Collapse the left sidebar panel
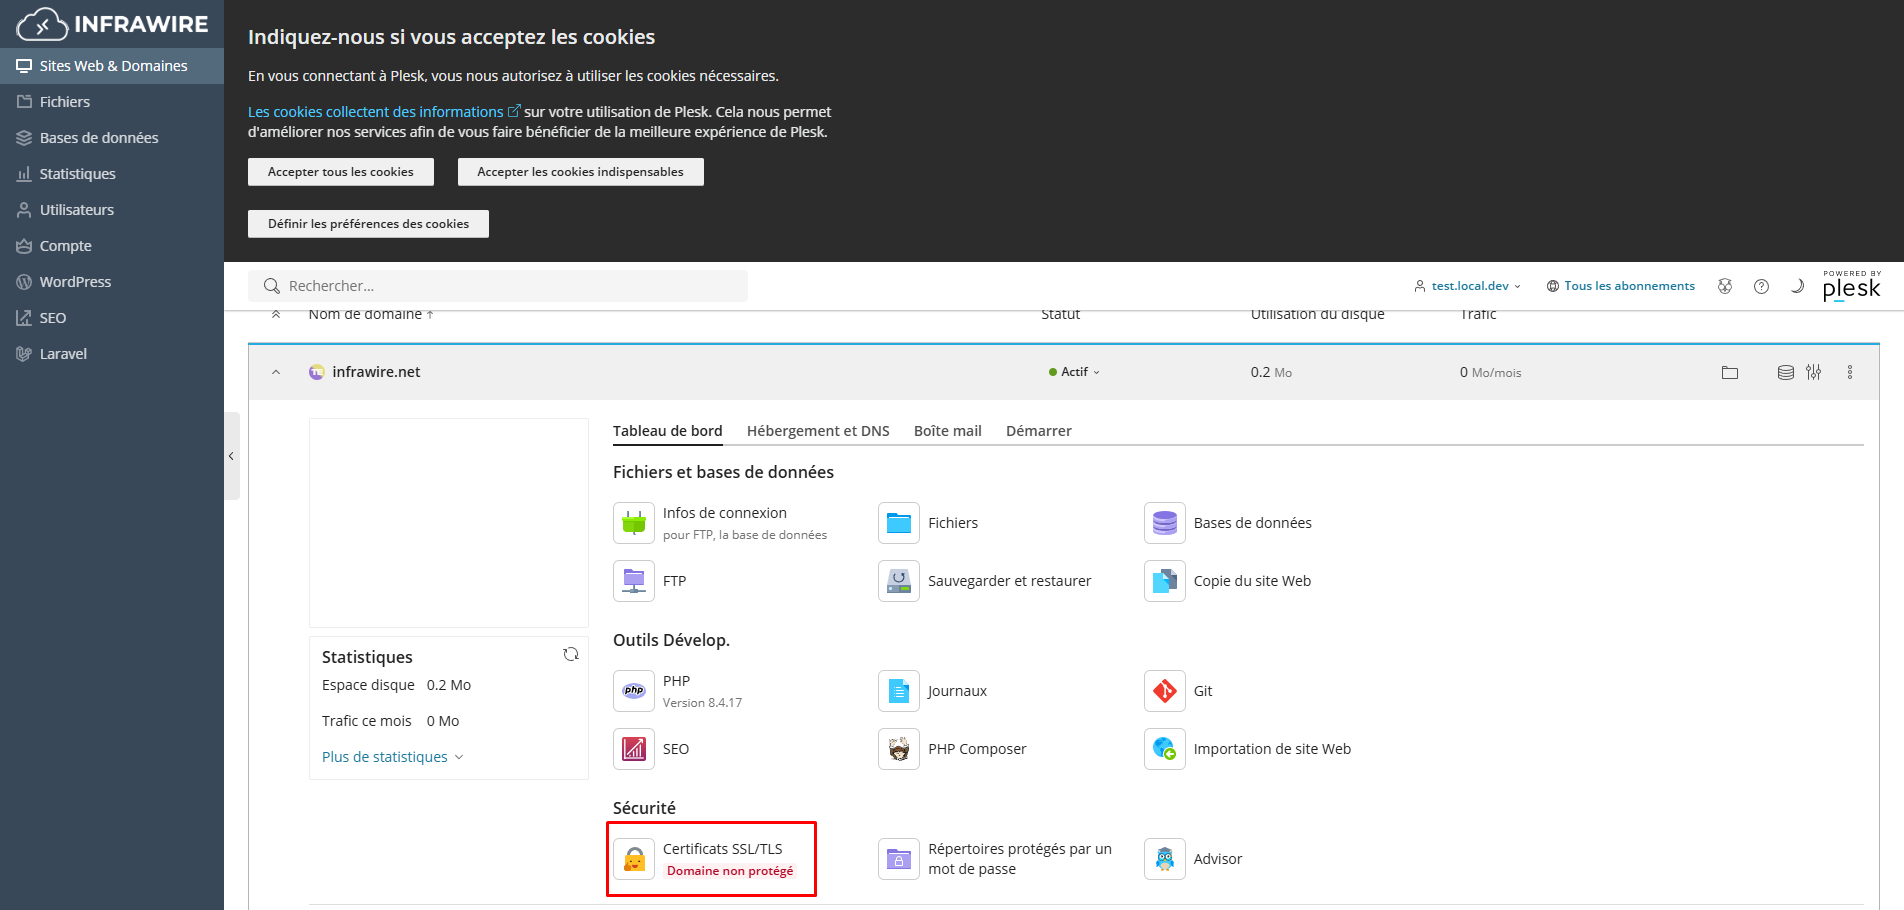This screenshot has height=910, width=1904. tap(231, 456)
